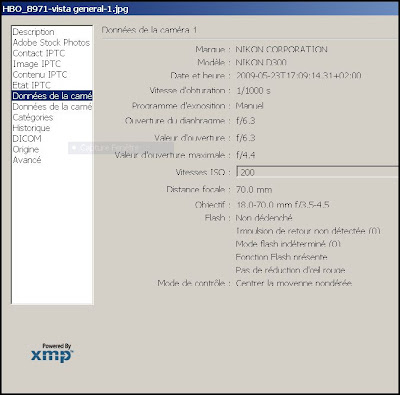This screenshot has width=400, height=395.
Task: Click the f/4.4 maximum aperture value
Action: pos(245,155)
